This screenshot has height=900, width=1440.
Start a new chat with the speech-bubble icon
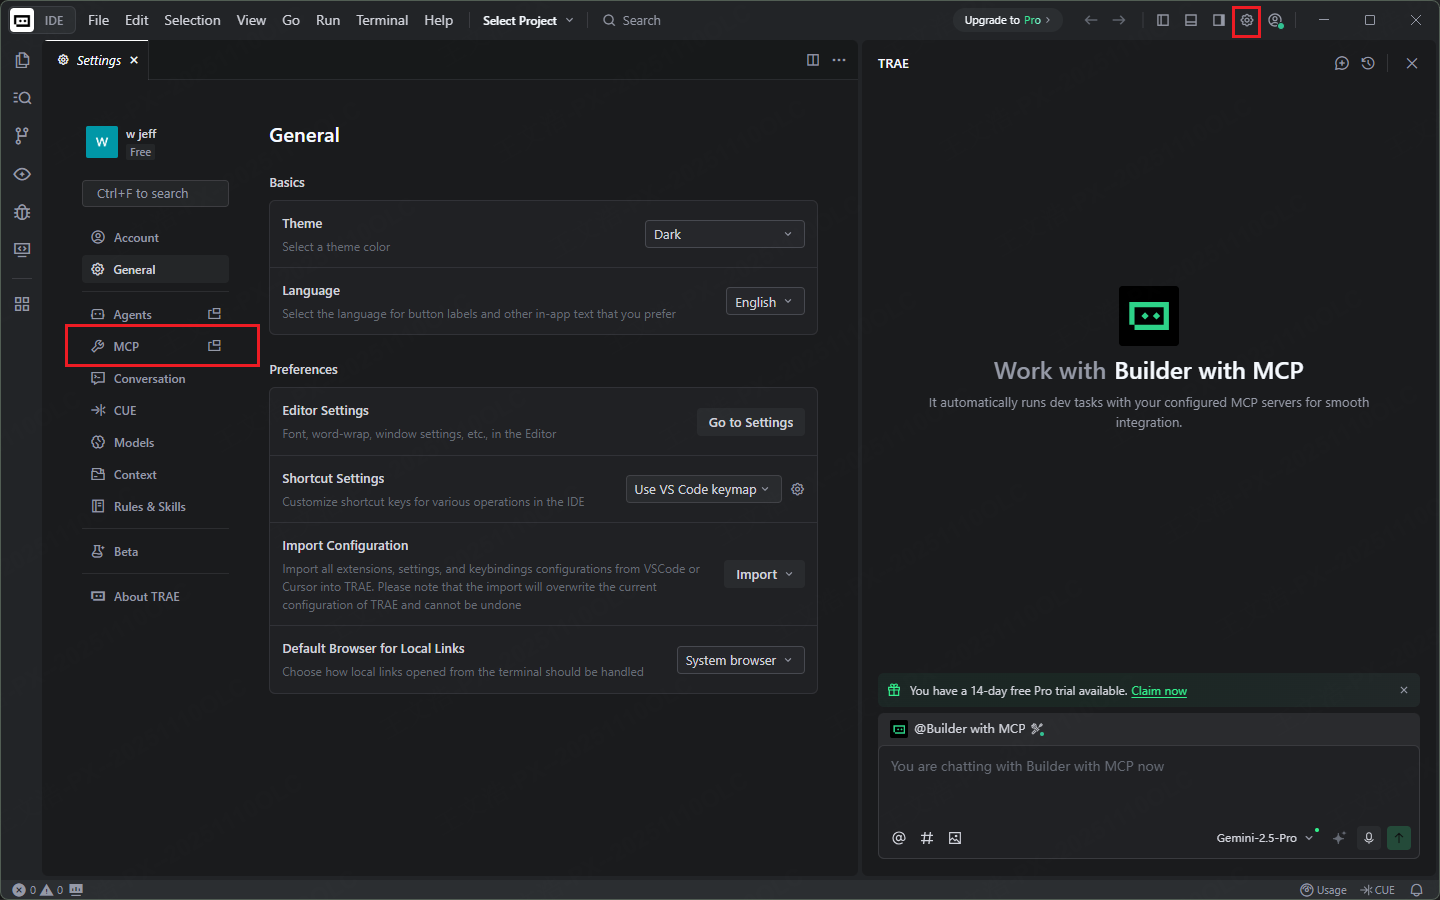point(1340,62)
